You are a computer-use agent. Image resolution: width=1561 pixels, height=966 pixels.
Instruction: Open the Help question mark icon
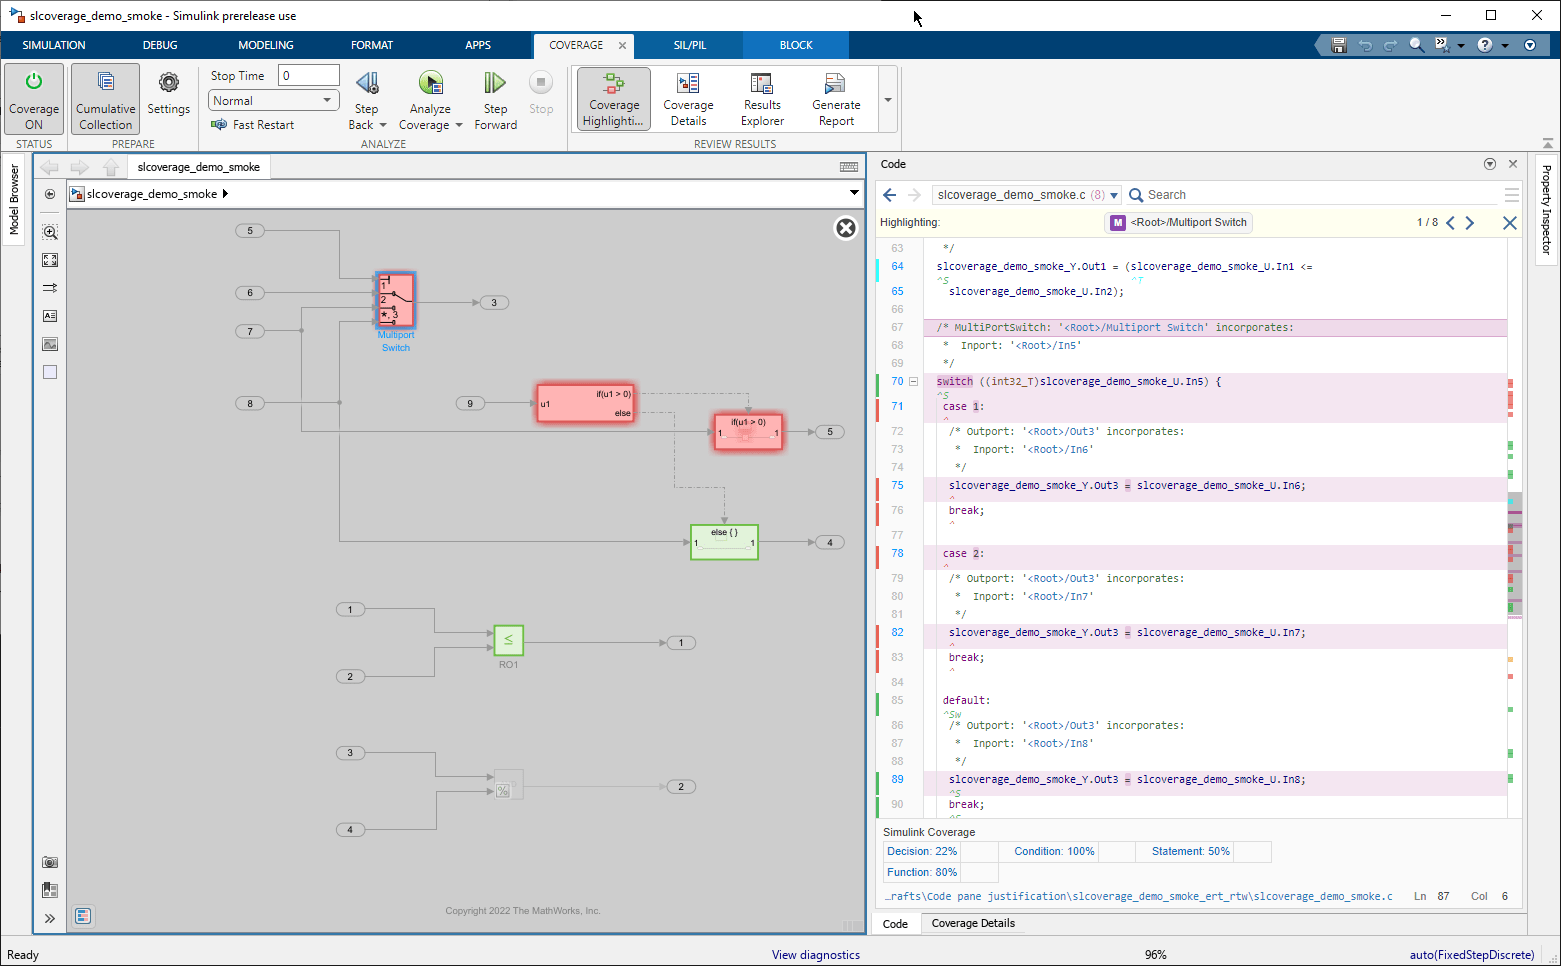coord(1485,45)
